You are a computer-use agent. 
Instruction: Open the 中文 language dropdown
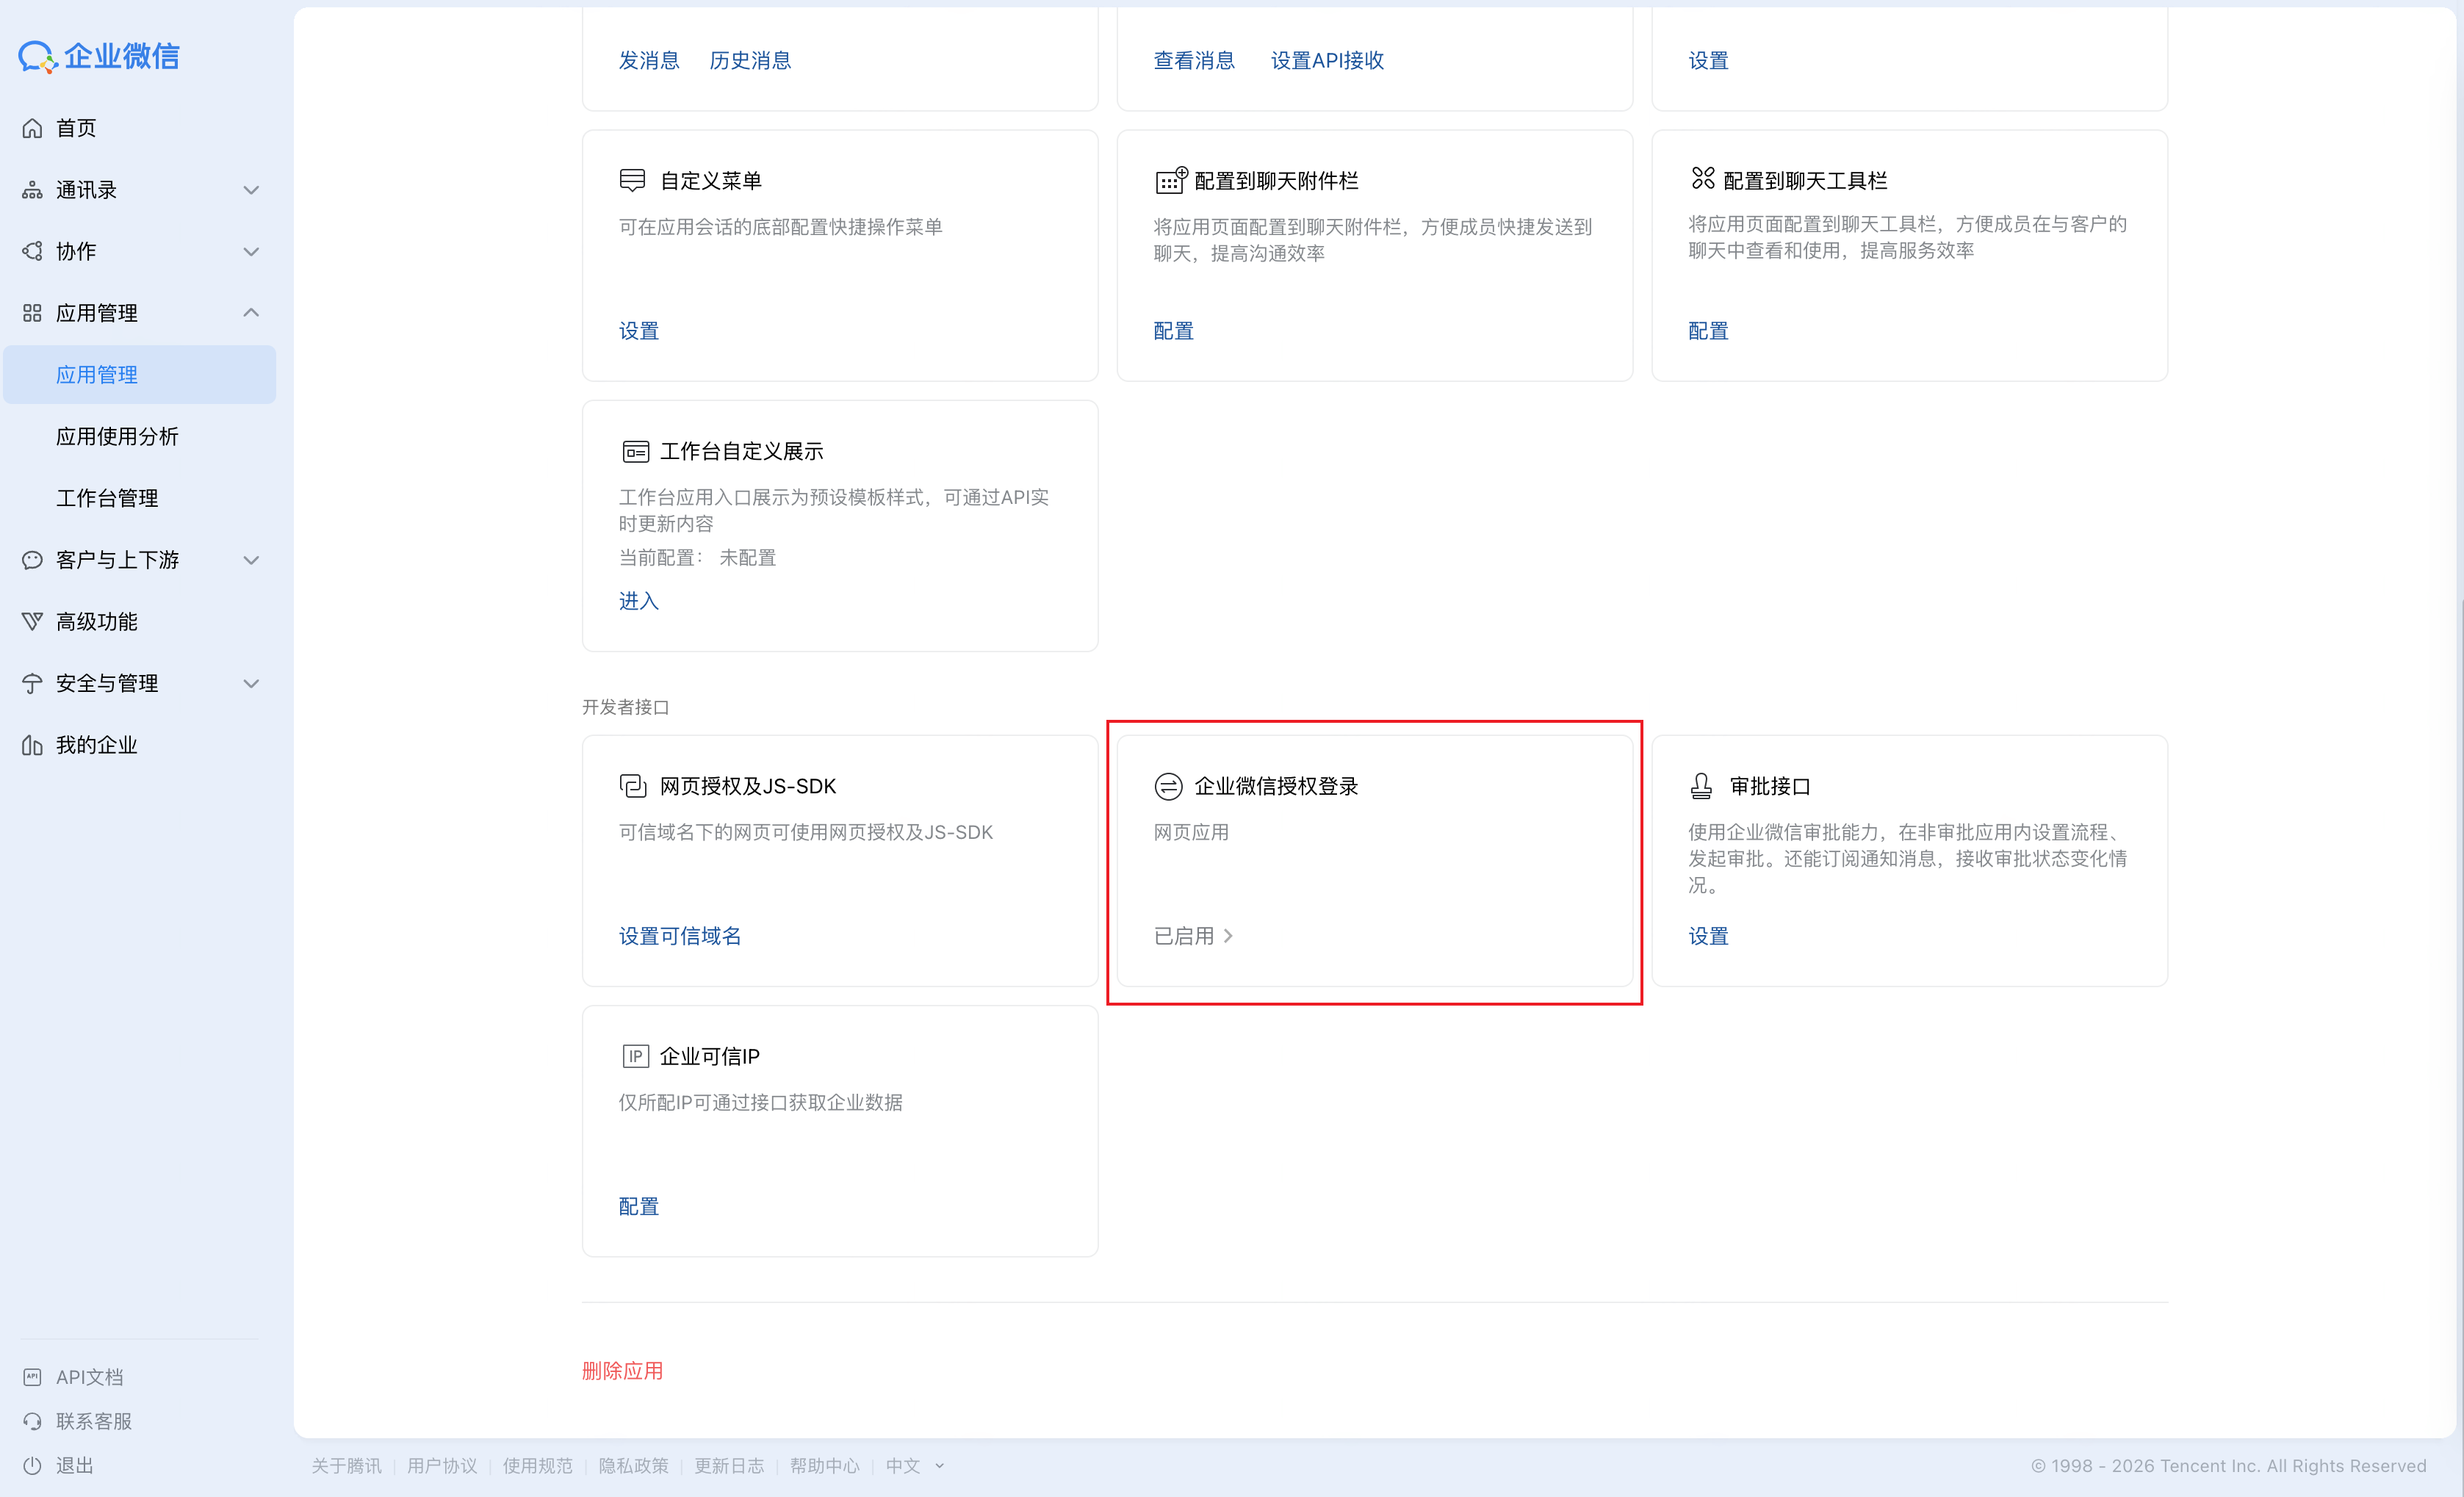pyautogui.click(x=914, y=1465)
